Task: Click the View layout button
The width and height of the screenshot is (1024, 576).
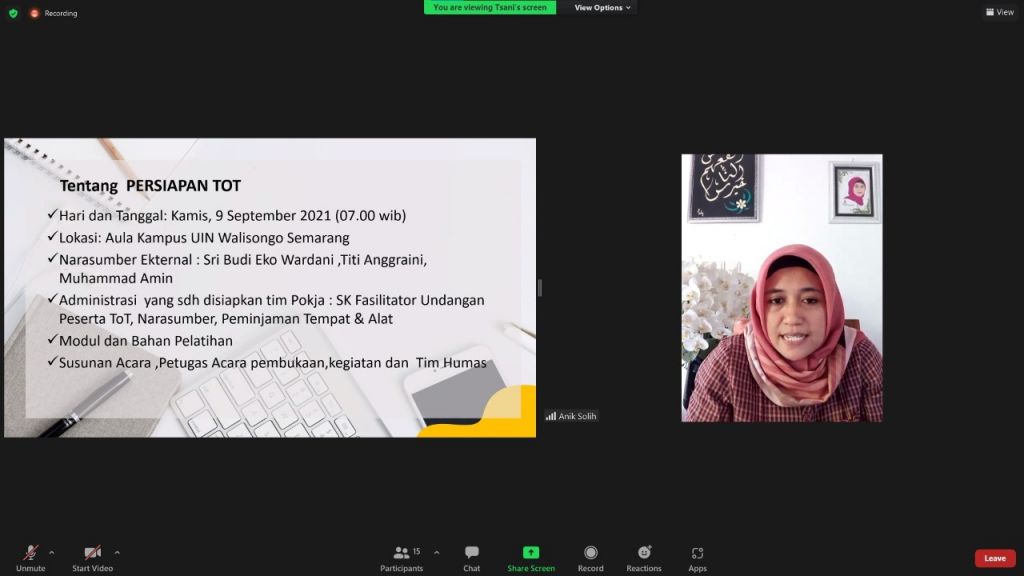Action: coord(999,12)
